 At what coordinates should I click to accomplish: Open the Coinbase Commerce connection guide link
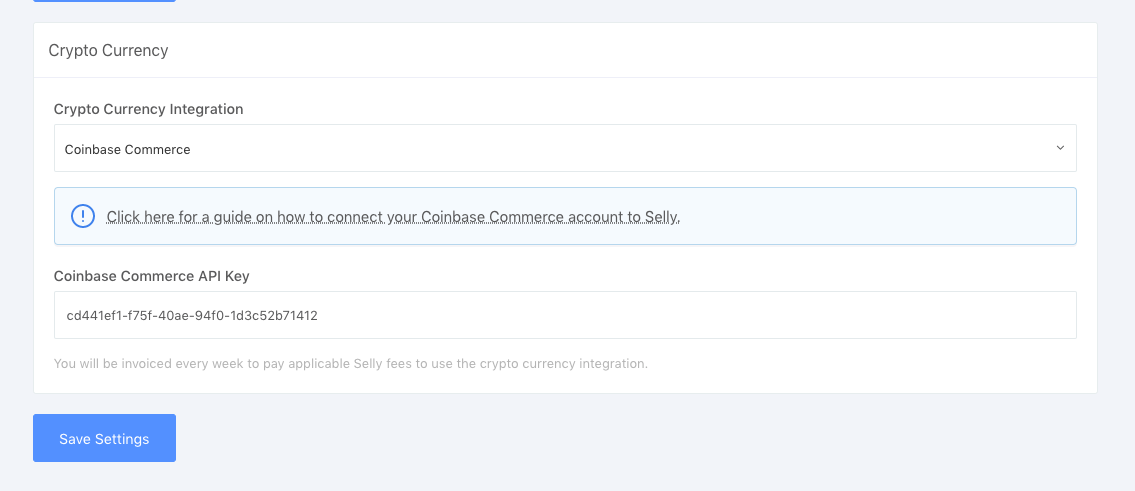tap(393, 217)
